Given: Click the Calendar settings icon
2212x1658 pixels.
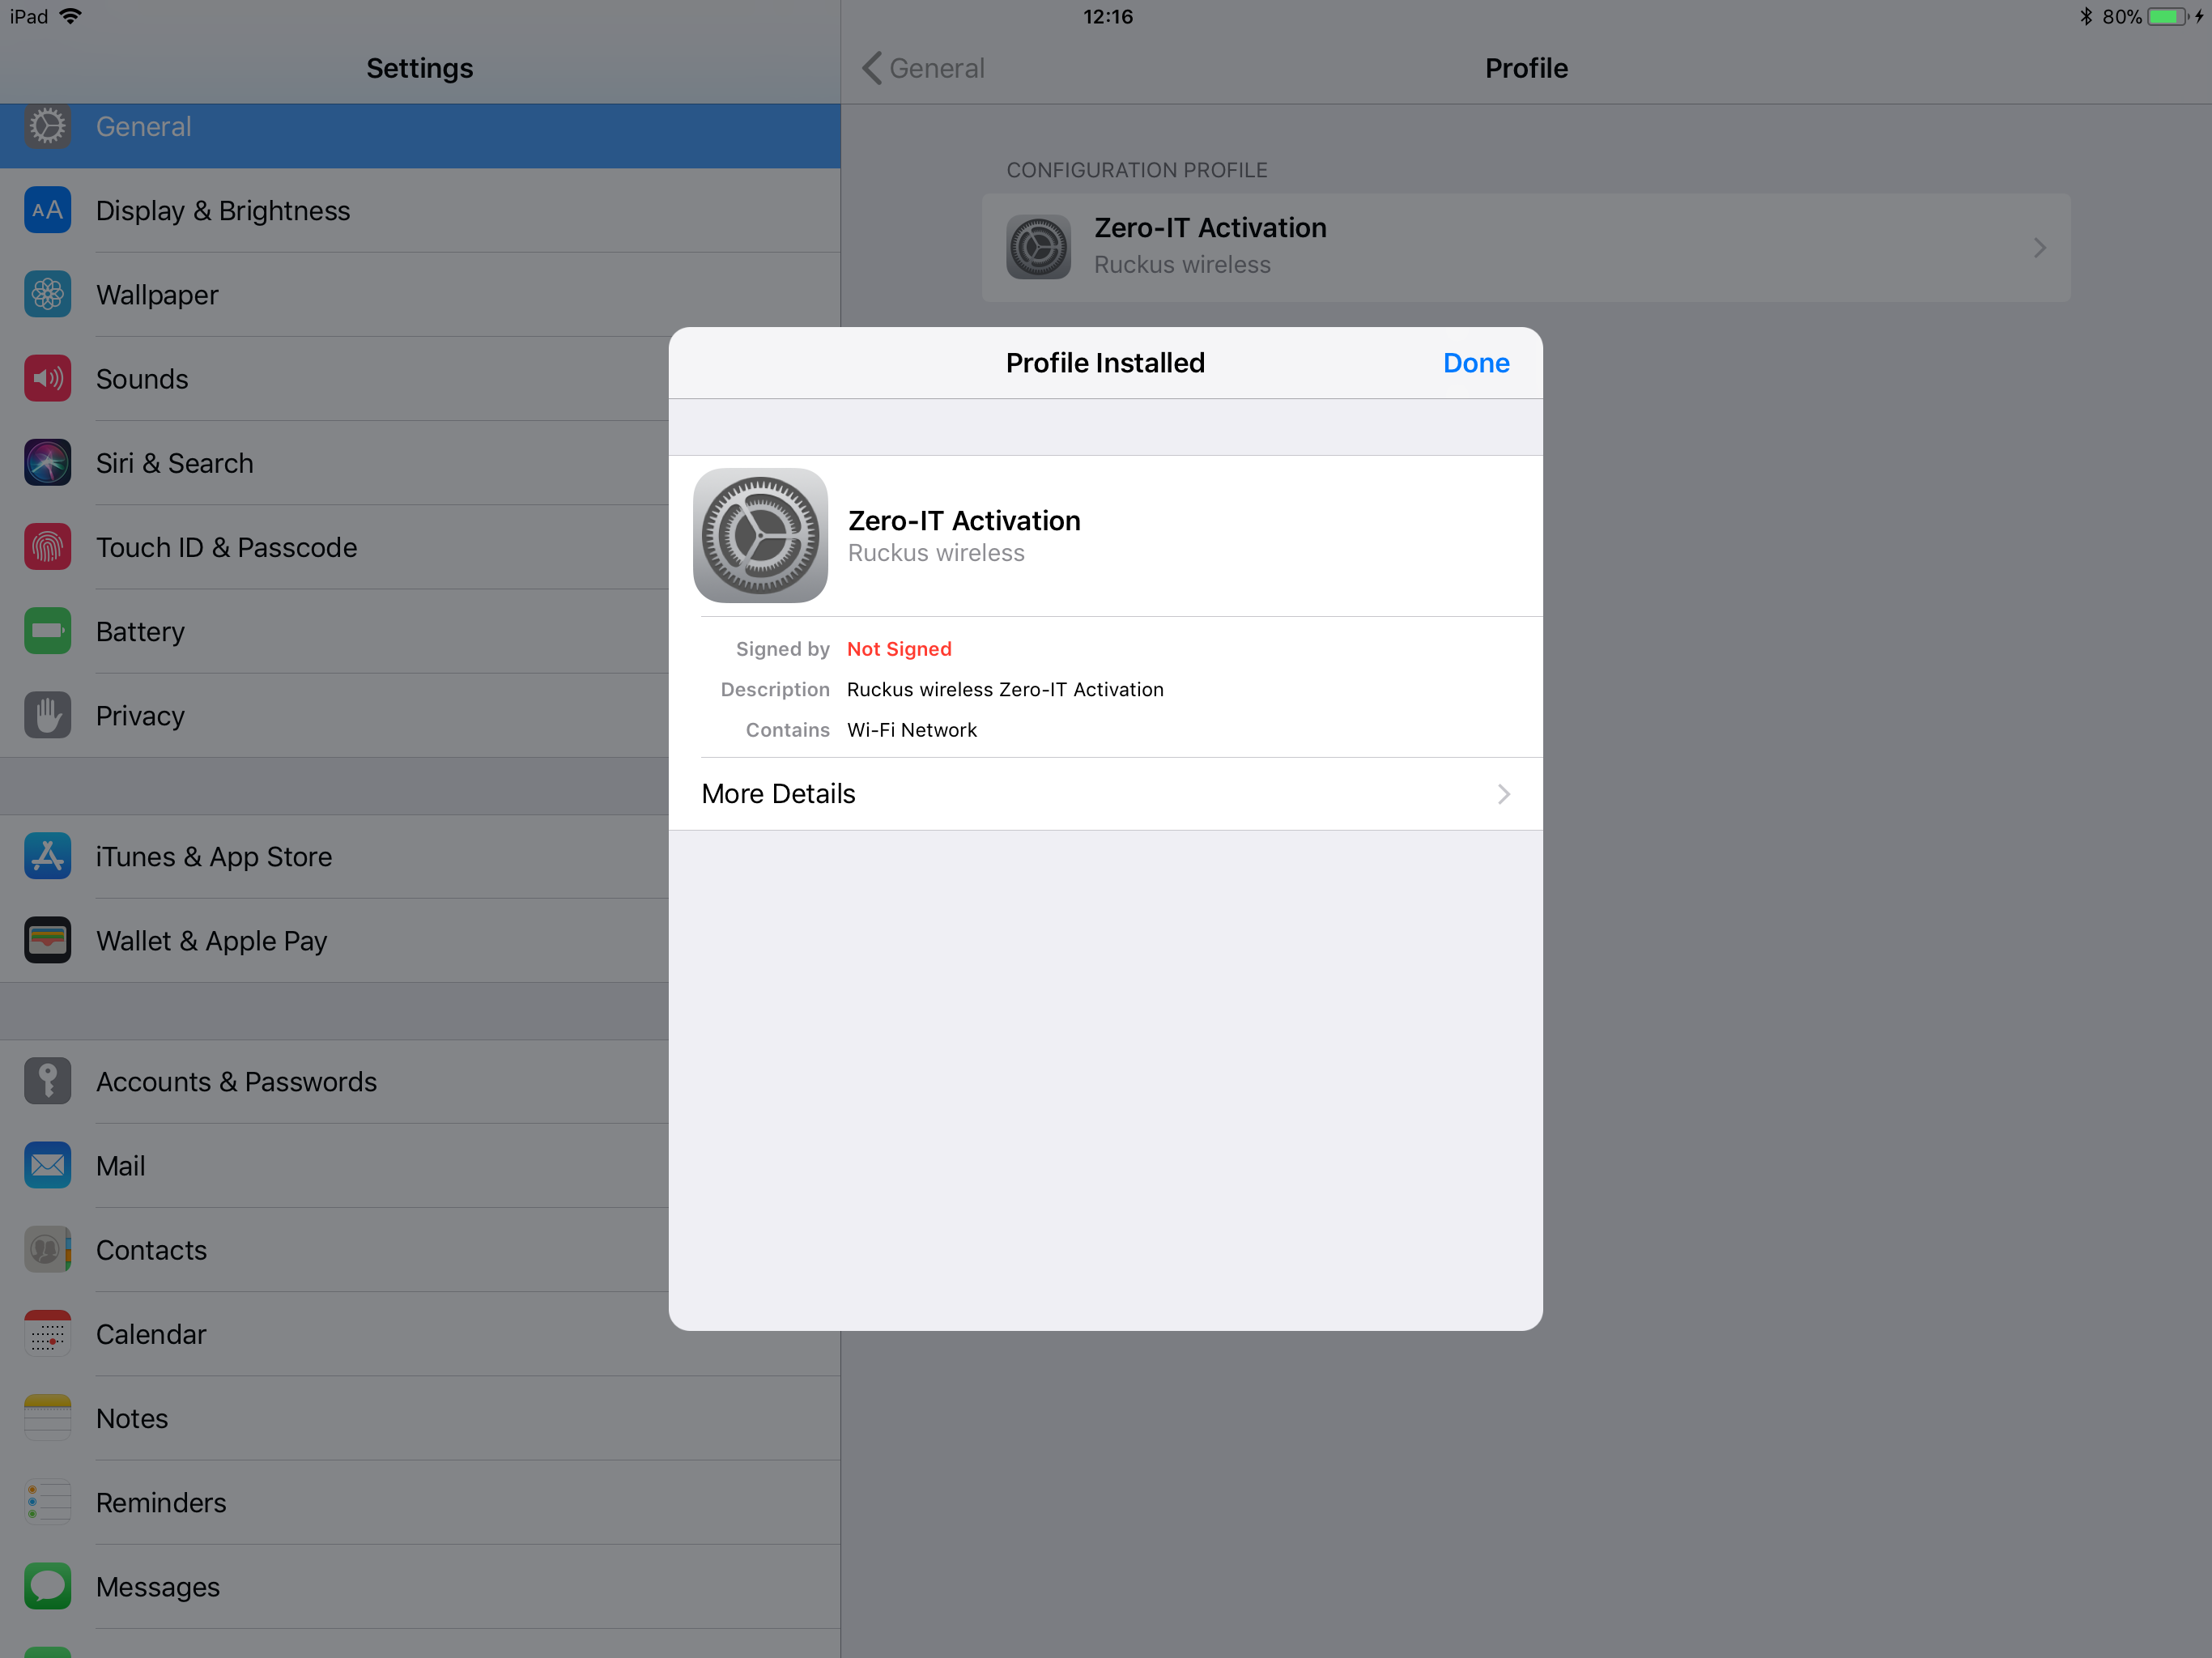Looking at the screenshot, I should 47,1334.
